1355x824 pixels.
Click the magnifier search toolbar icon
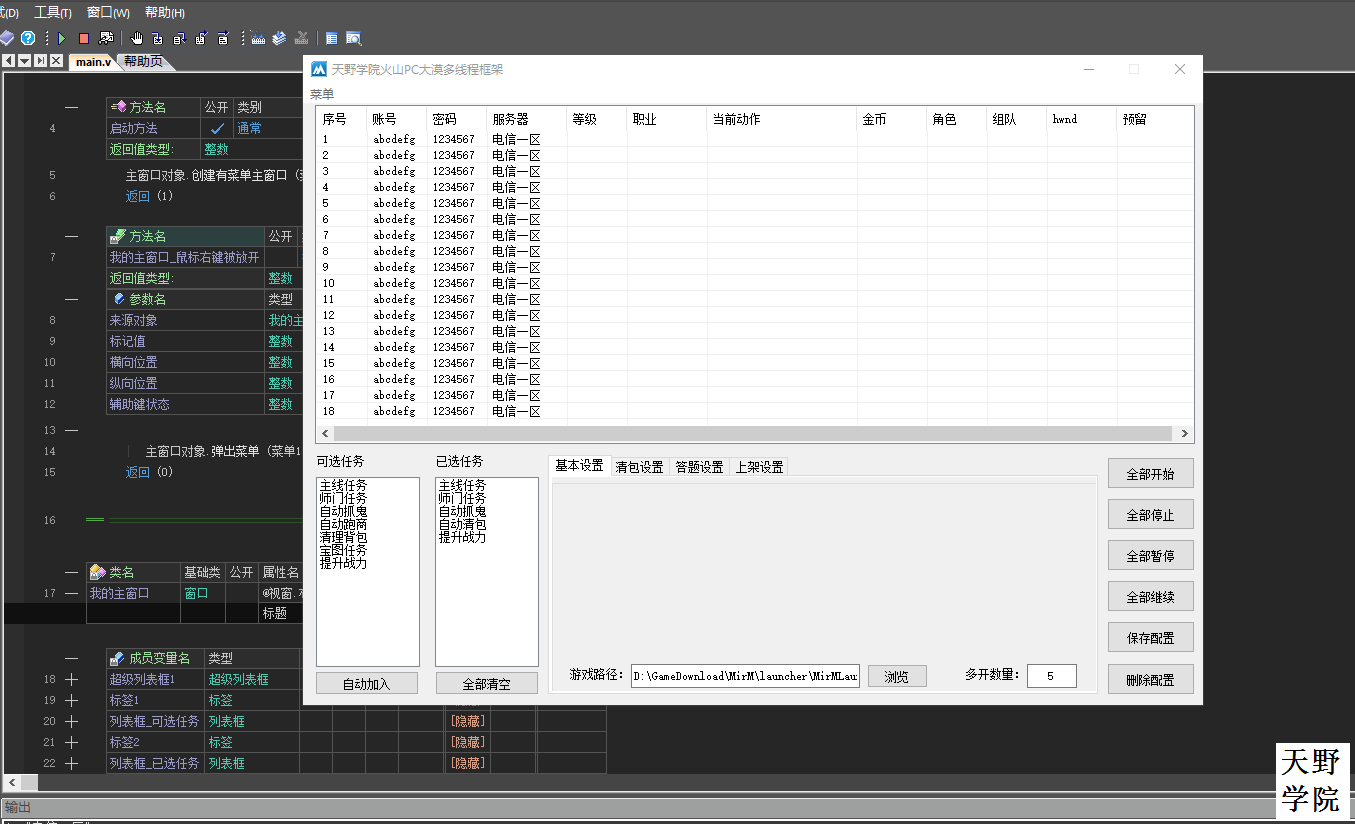click(x=353, y=38)
